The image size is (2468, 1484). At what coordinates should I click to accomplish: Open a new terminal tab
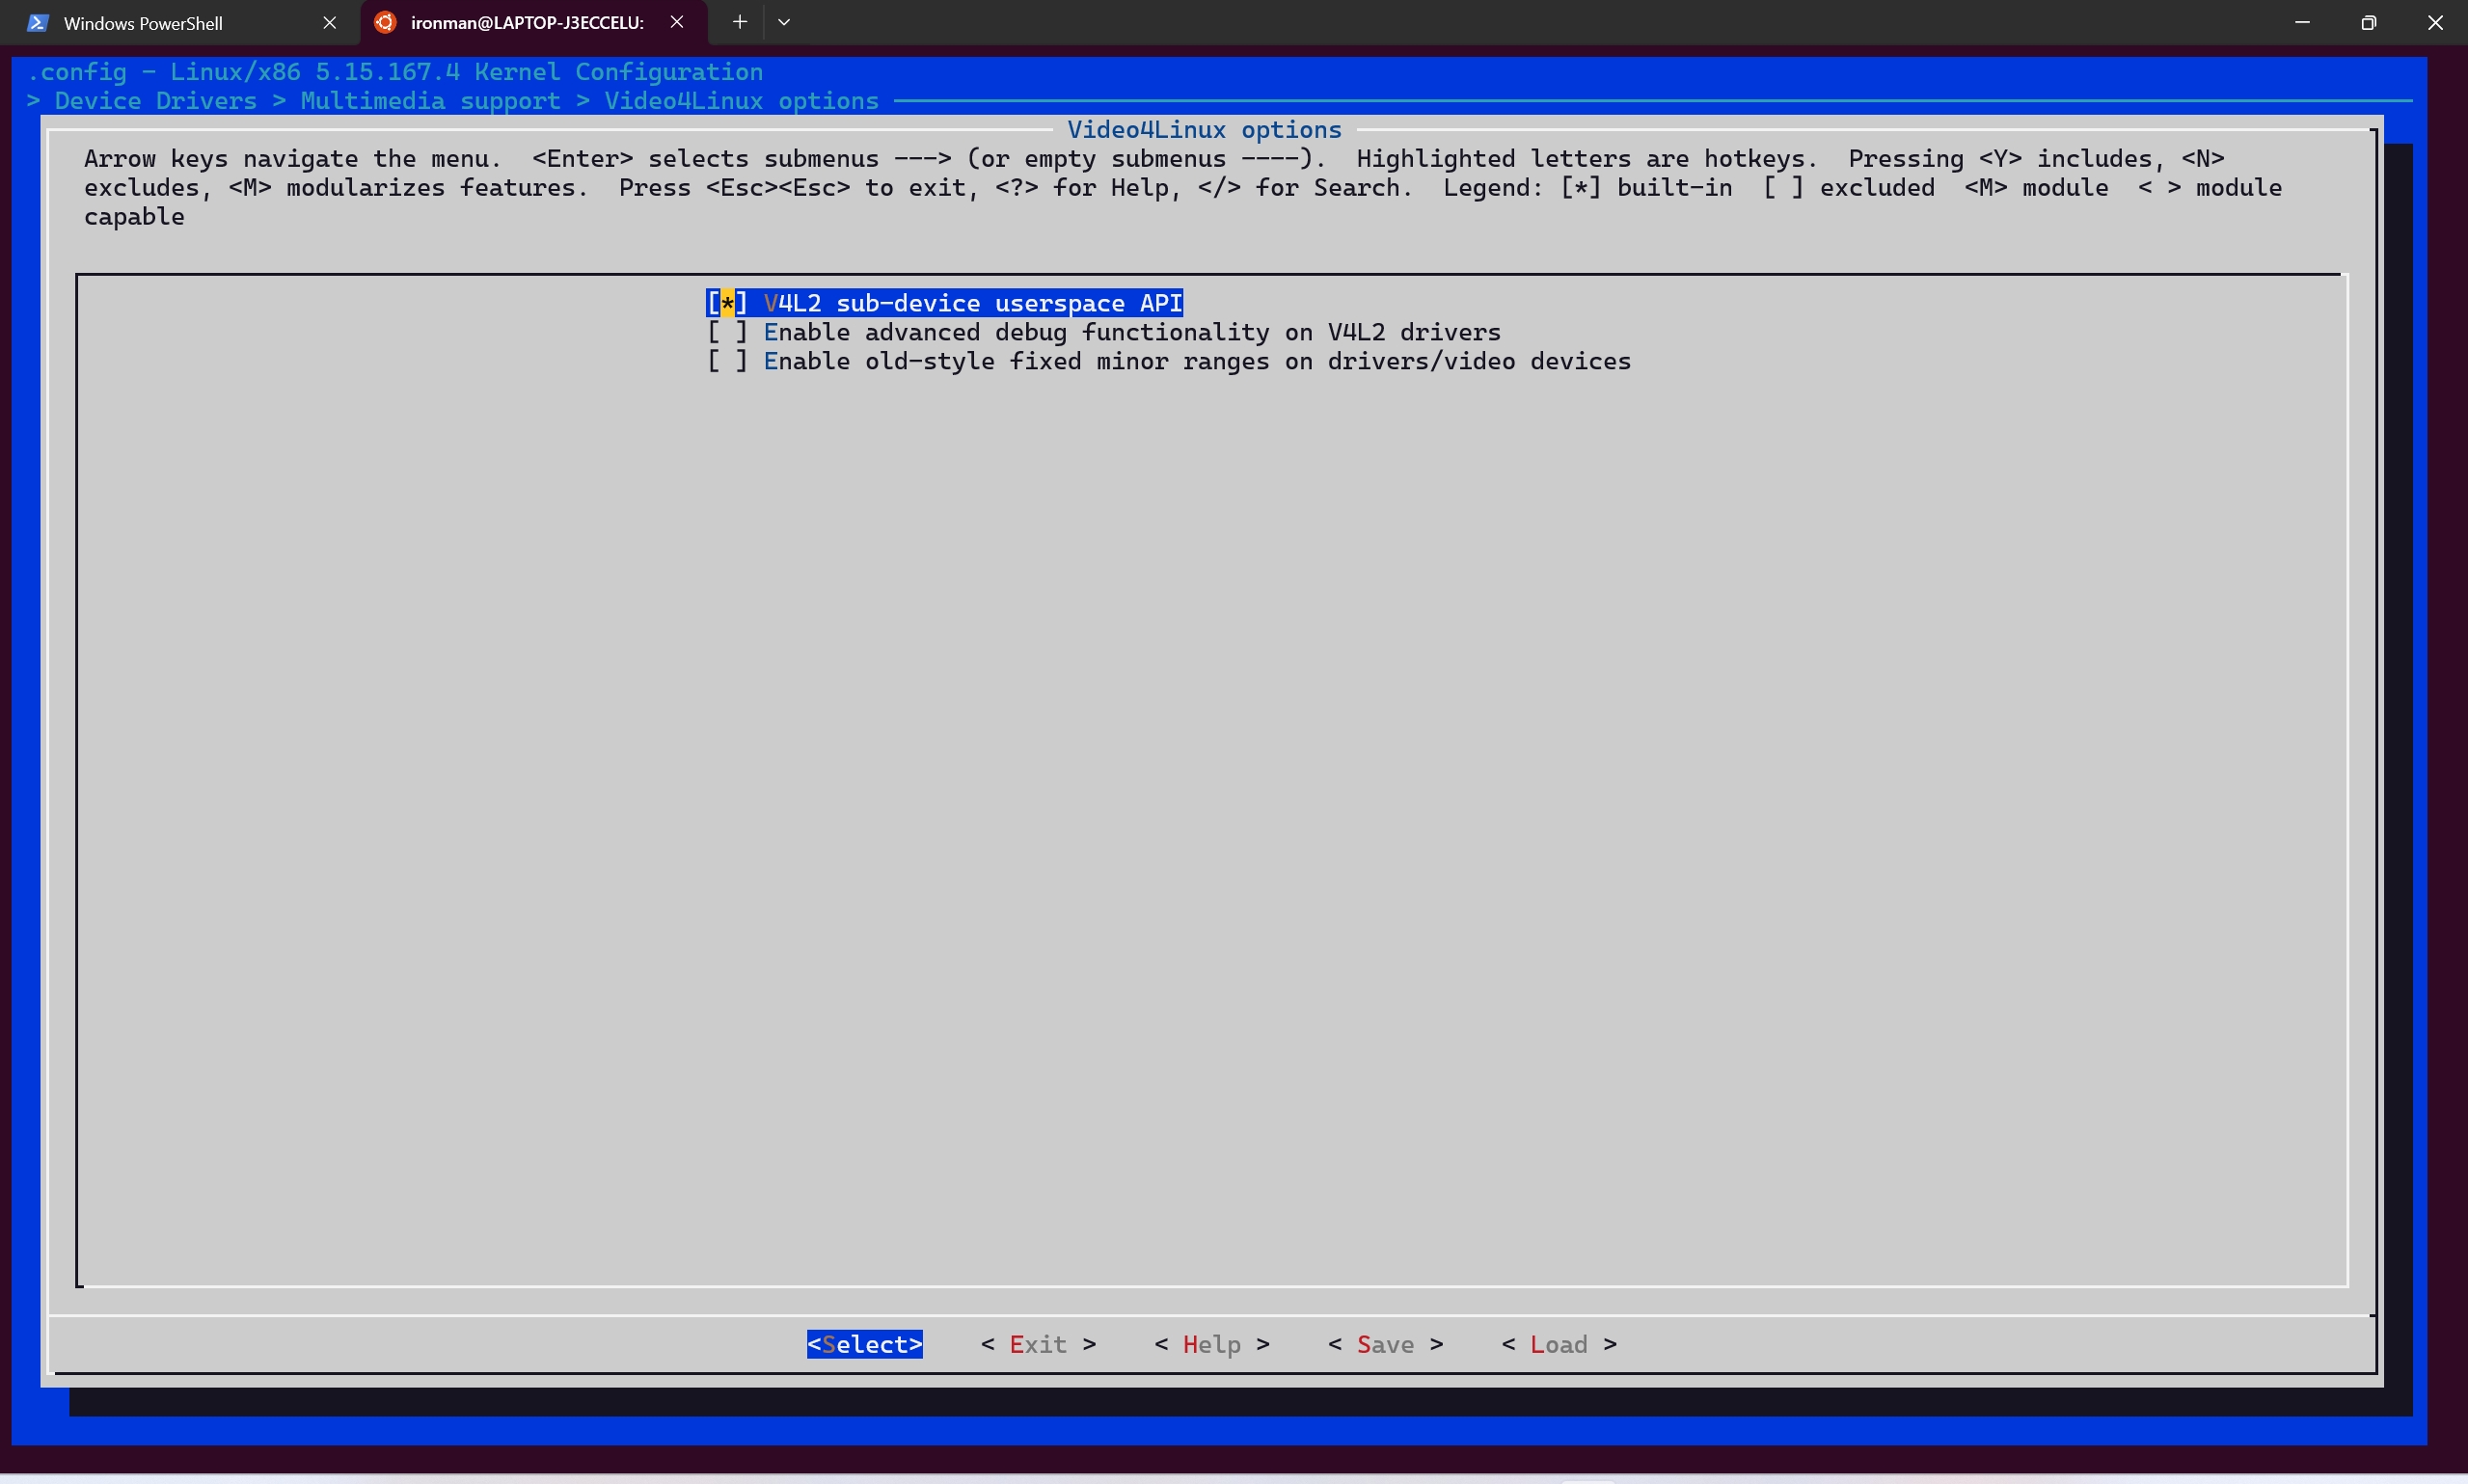coord(739,22)
